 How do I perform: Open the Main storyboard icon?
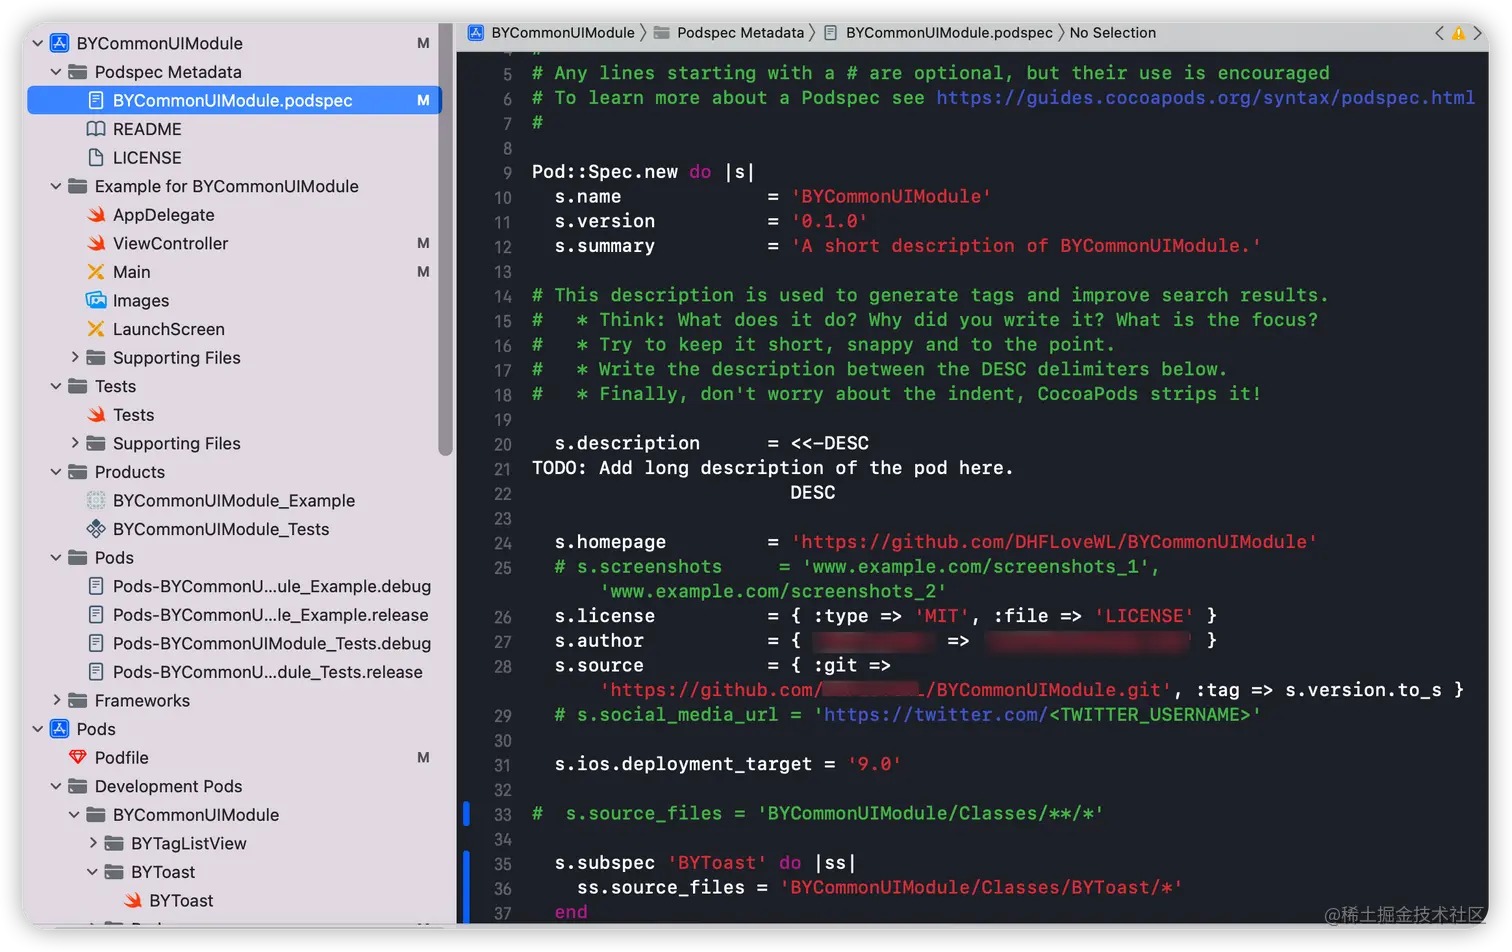pyautogui.click(x=96, y=272)
